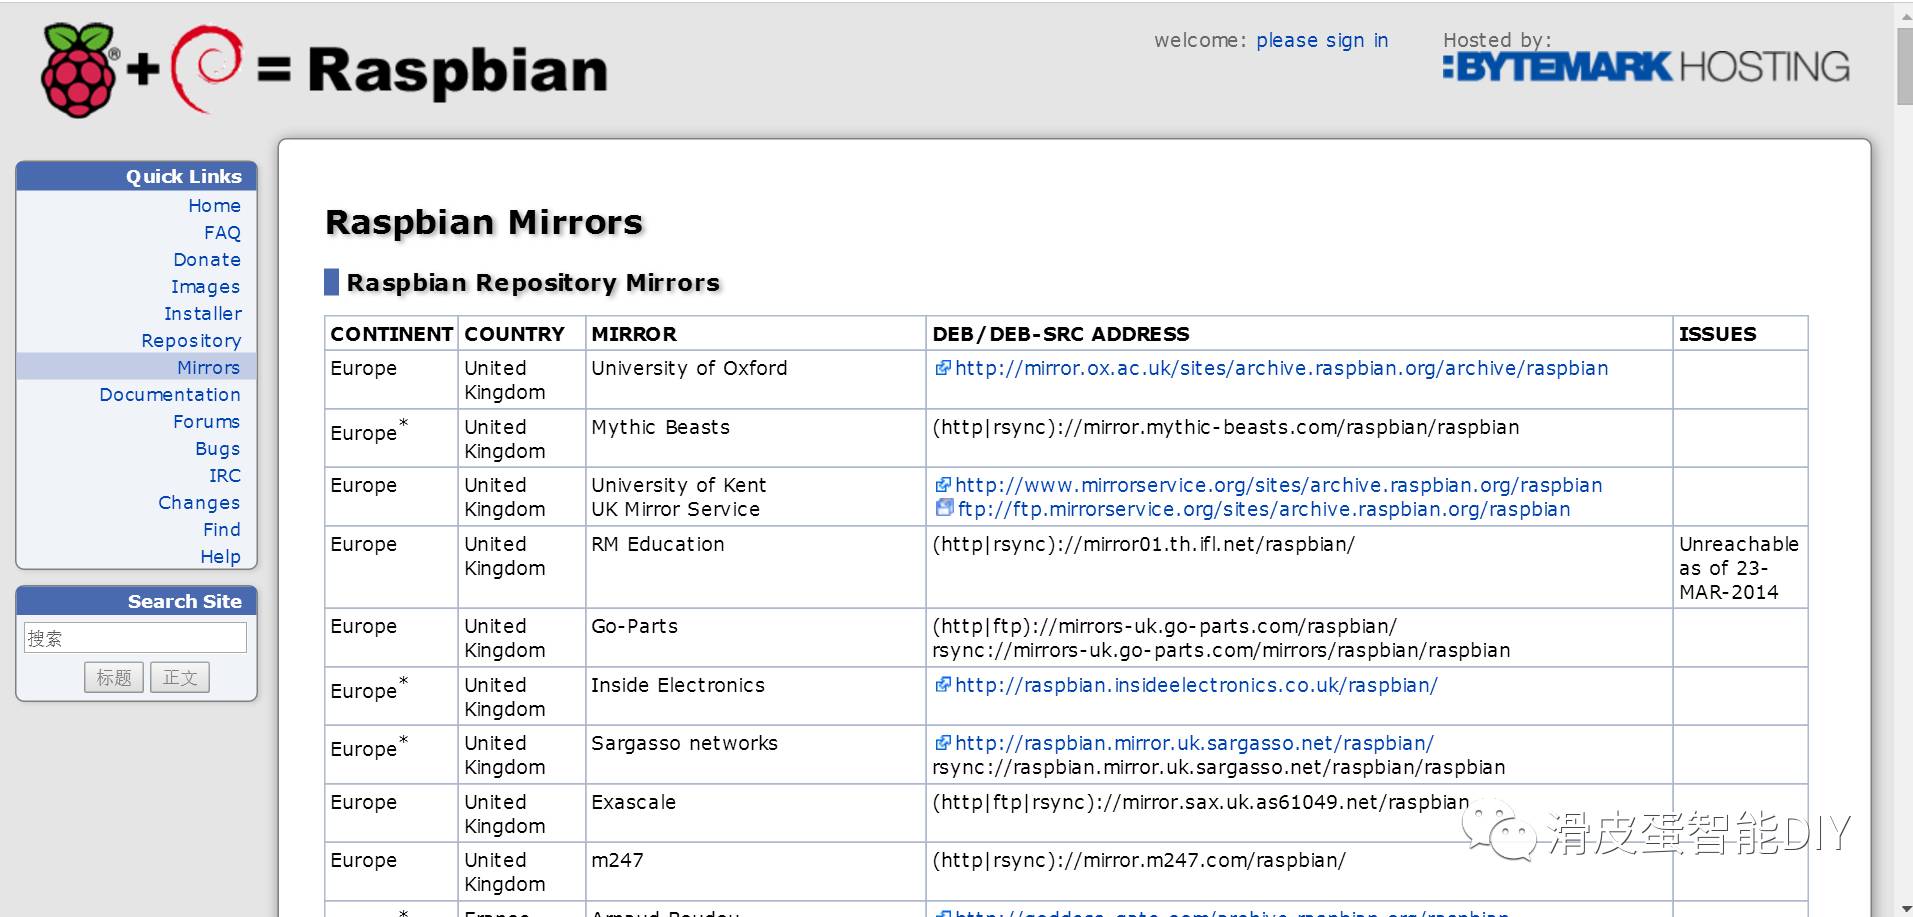
Task: Click the 'Unreachable as of 23-MAR-2014' issue
Action: 1738,568
